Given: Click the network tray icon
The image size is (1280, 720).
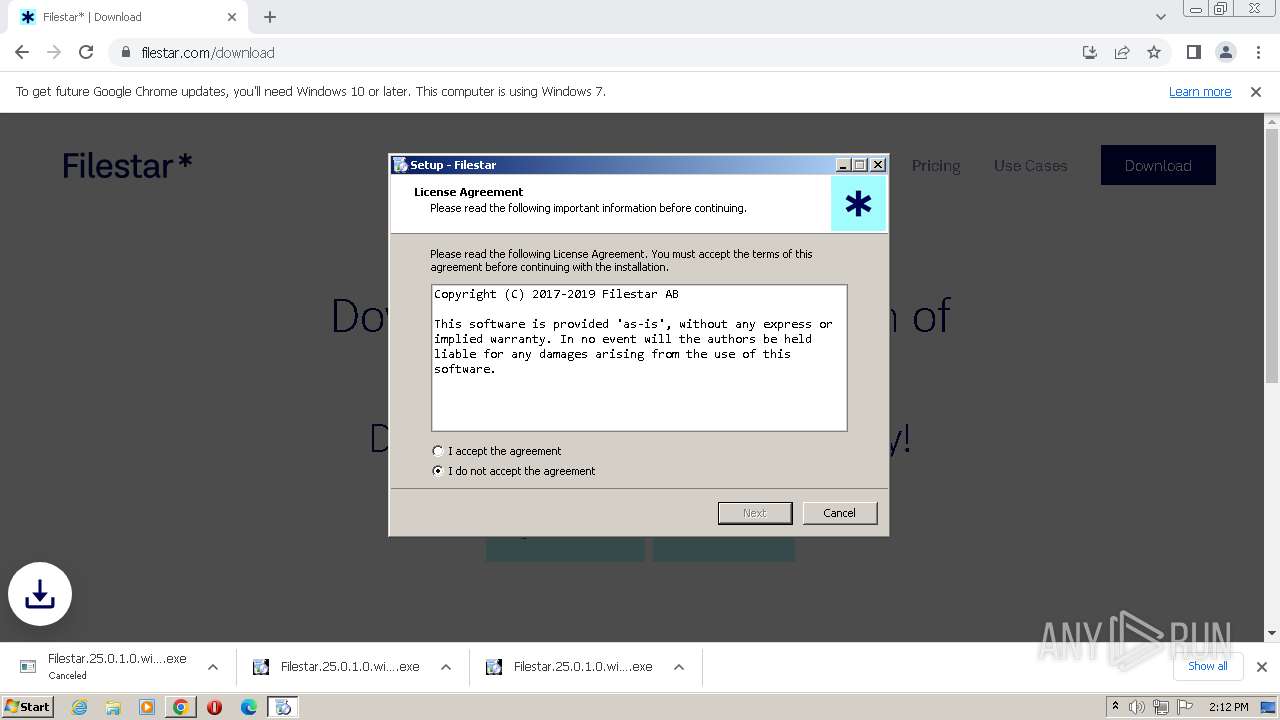Looking at the screenshot, I should click(1160, 707).
